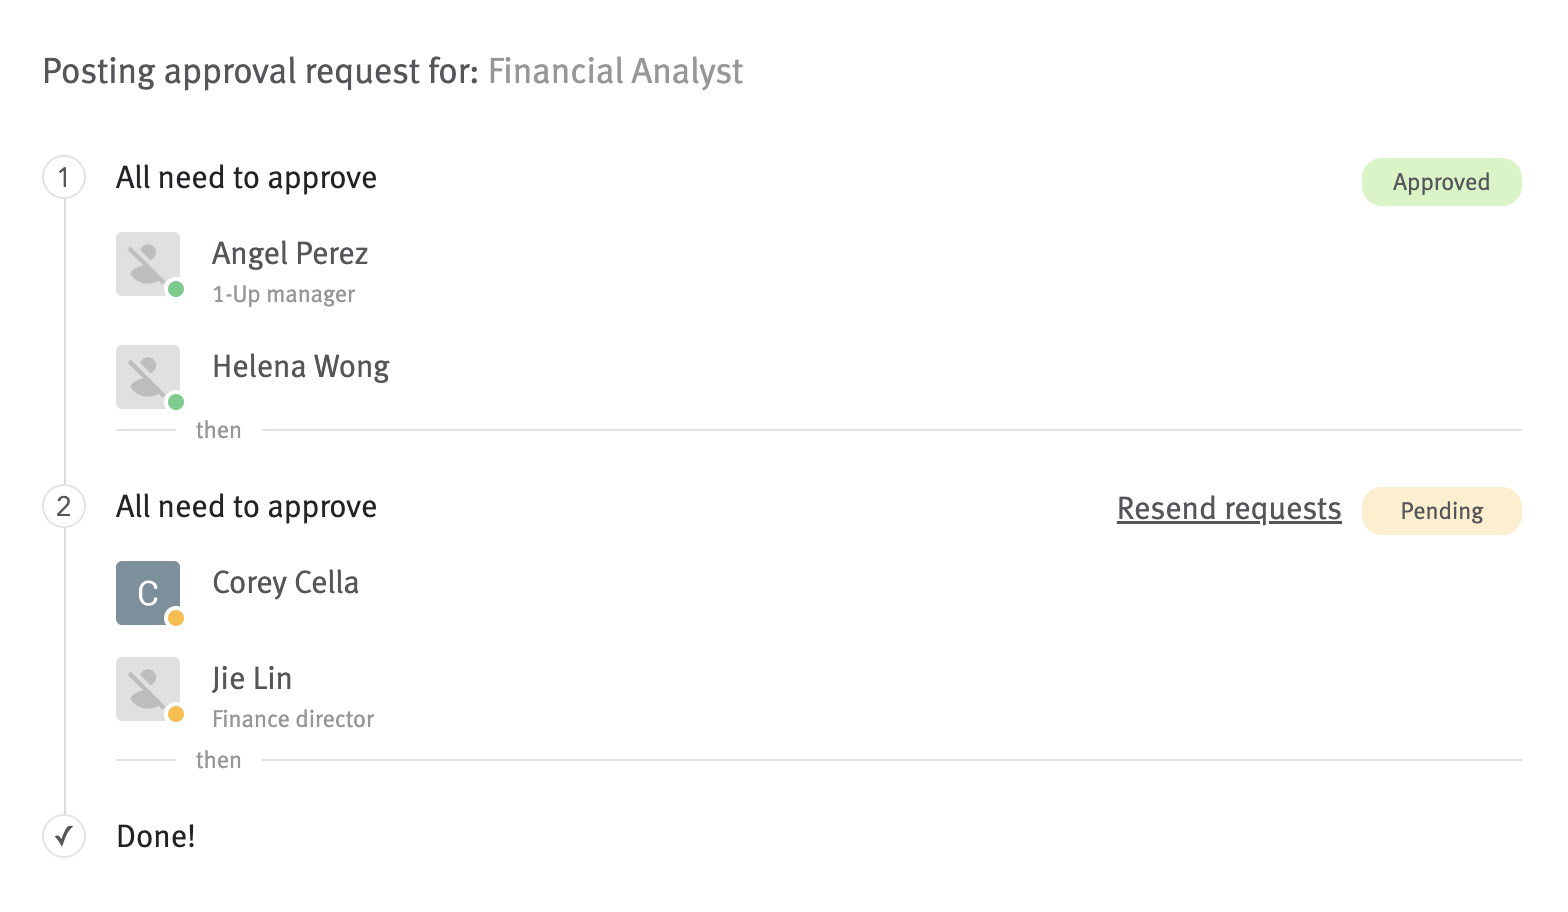
Task: Toggle the Approved status badge
Action: (1441, 181)
